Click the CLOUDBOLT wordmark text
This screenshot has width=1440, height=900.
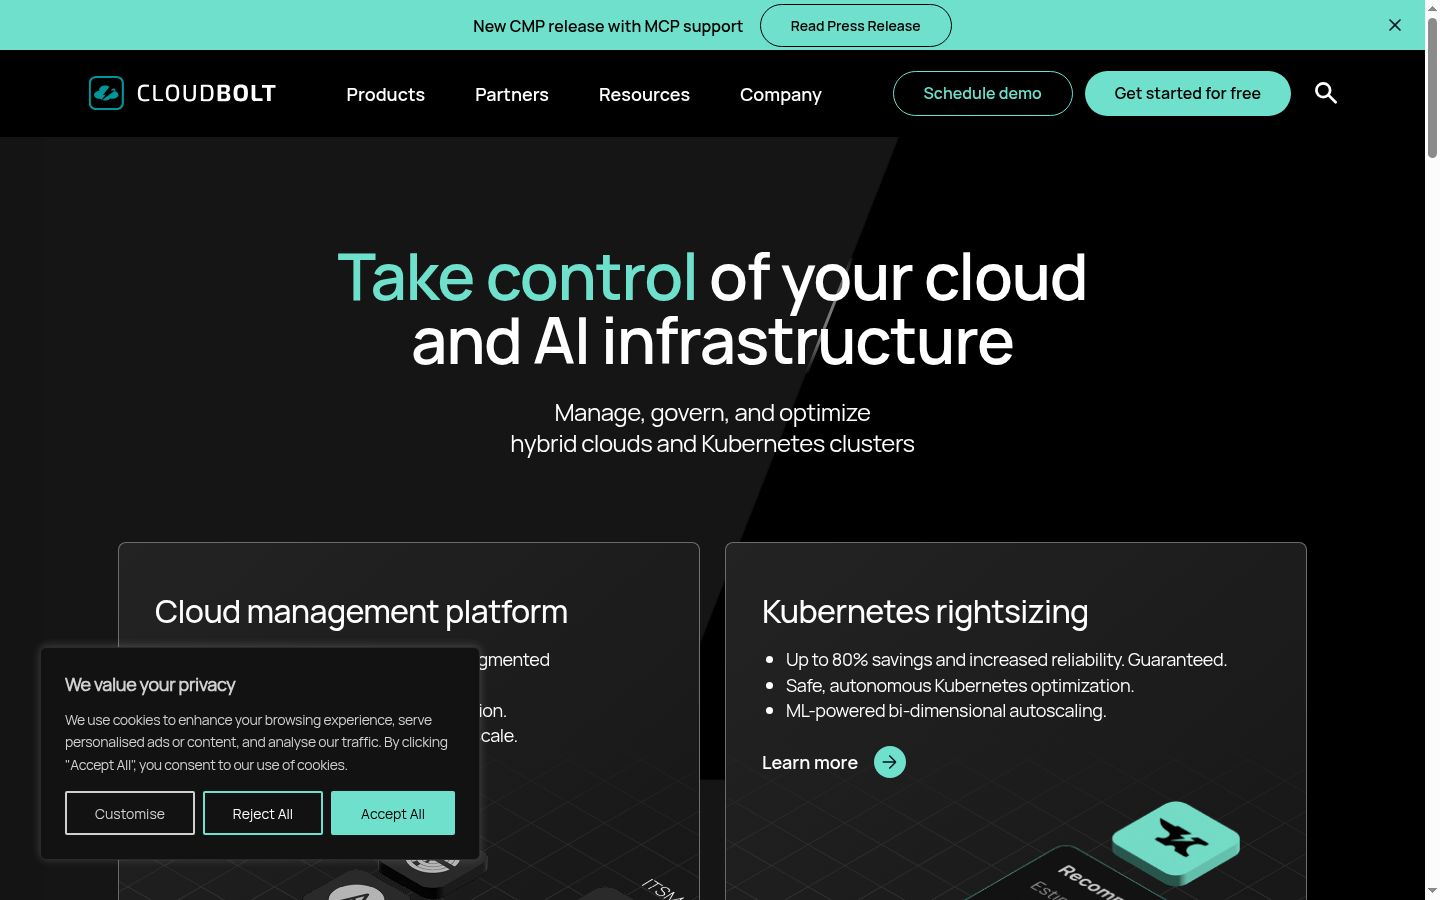click(206, 93)
